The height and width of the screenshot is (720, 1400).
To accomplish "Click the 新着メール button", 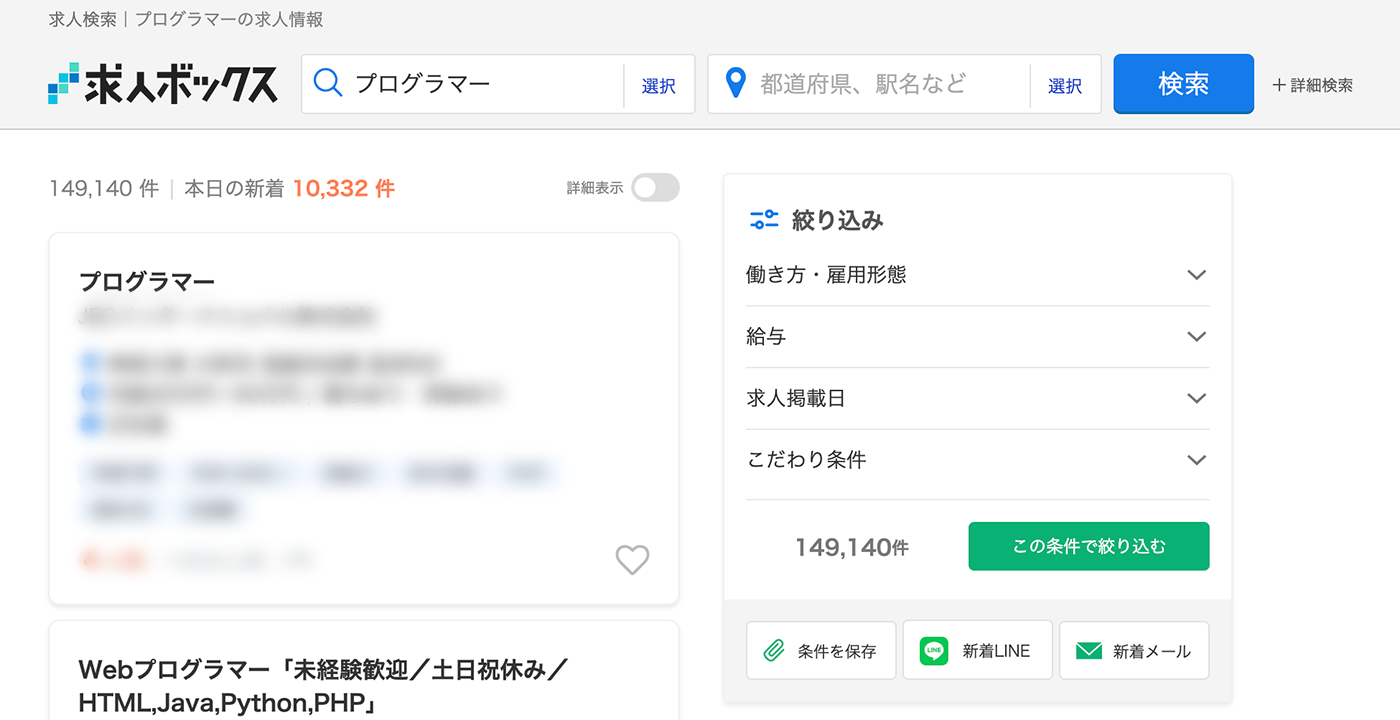I will (1134, 650).
